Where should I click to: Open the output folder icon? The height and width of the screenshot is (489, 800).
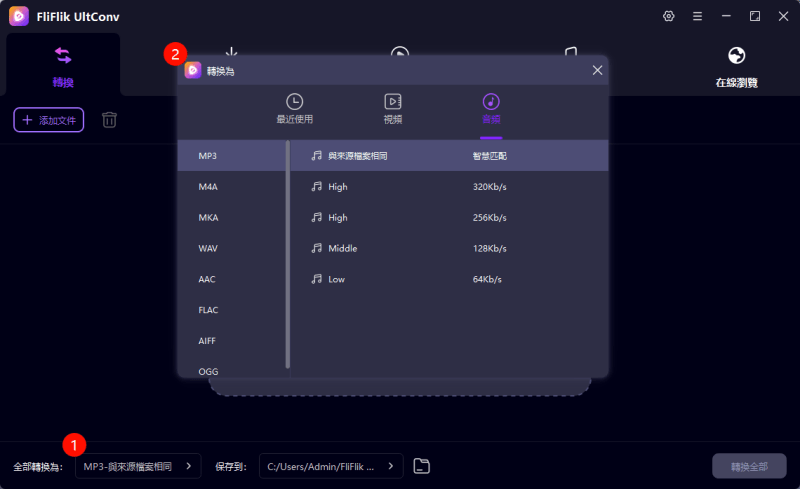tap(422, 466)
